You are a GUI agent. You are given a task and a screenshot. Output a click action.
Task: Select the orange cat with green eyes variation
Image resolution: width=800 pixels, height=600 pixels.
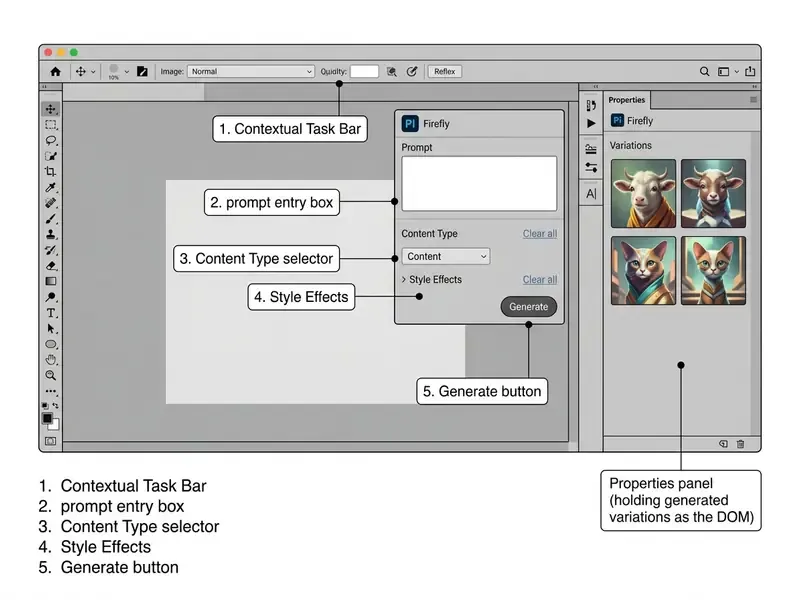(x=713, y=270)
